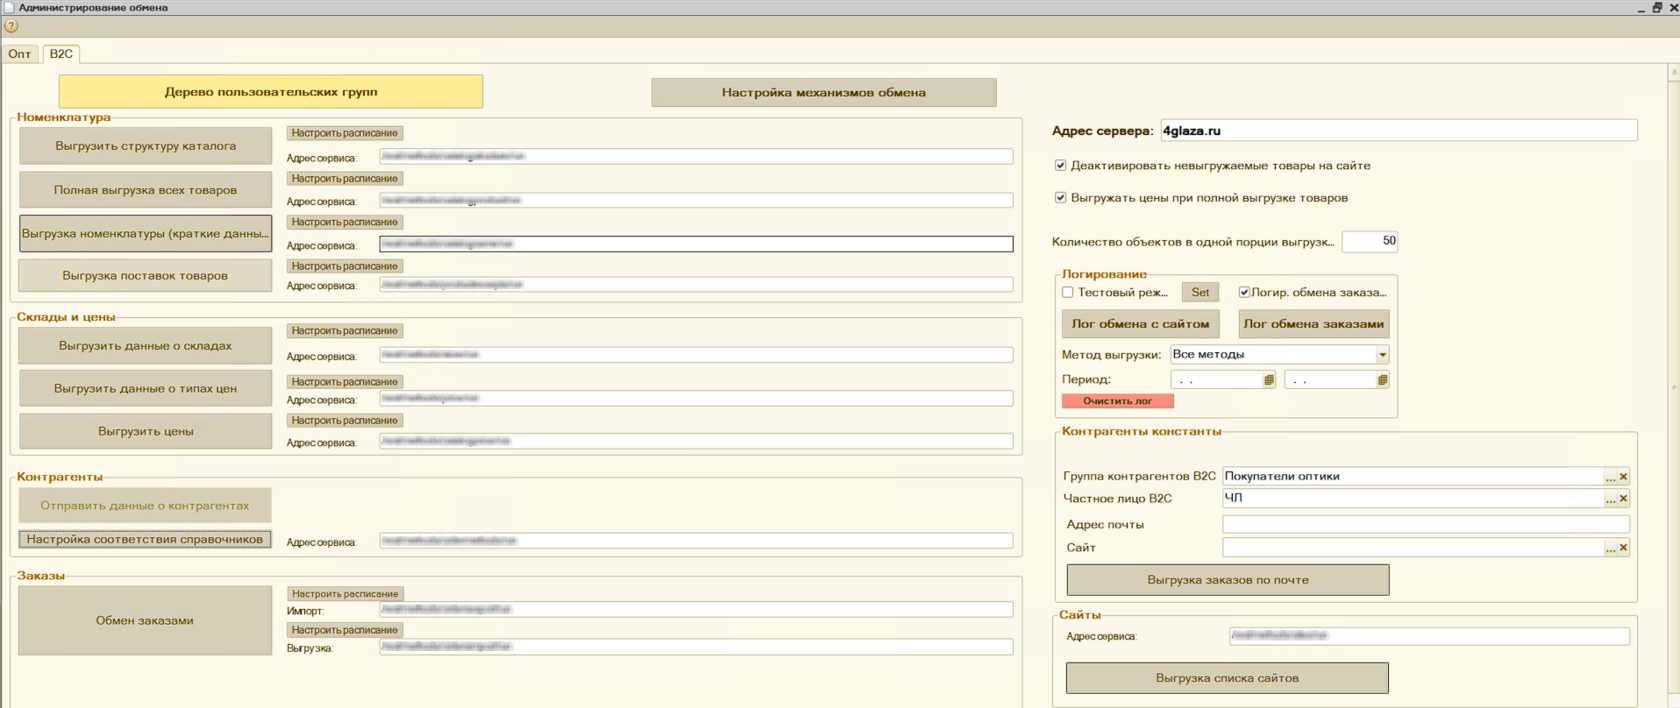
Task: Click Выгрузить данные о складах
Action: point(145,346)
